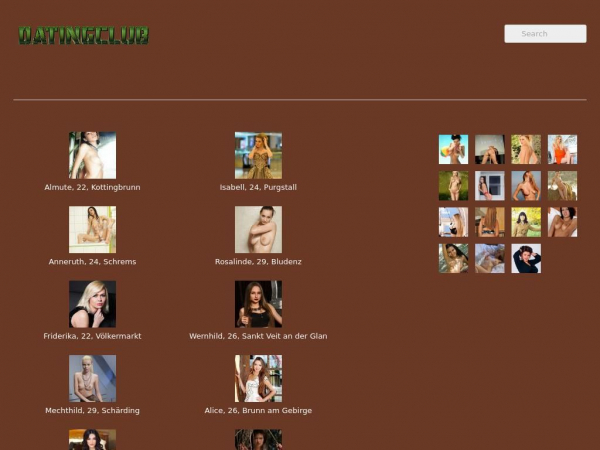Open sidebar thumbnail with yellow flowers background
600x450 pixels.
526,222
